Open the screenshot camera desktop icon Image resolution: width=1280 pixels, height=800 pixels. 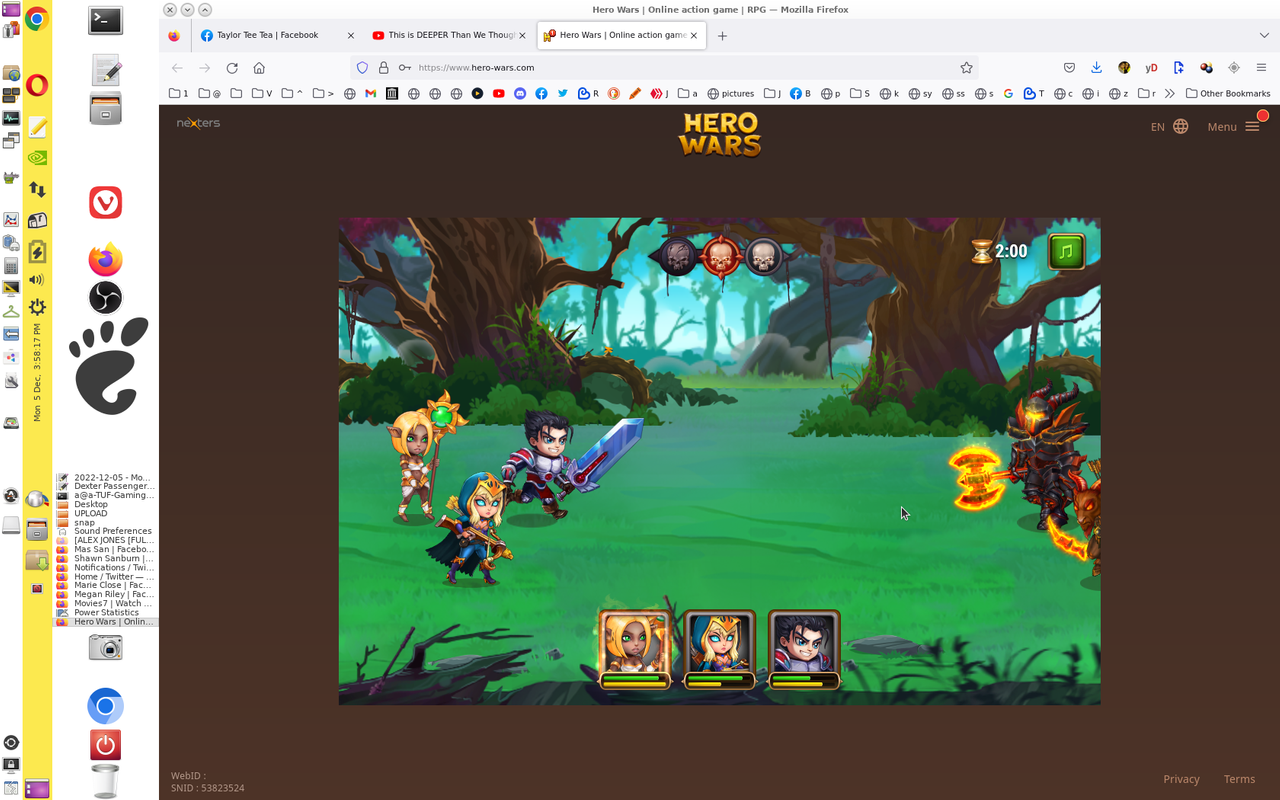pyautogui.click(x=106, y=647)
